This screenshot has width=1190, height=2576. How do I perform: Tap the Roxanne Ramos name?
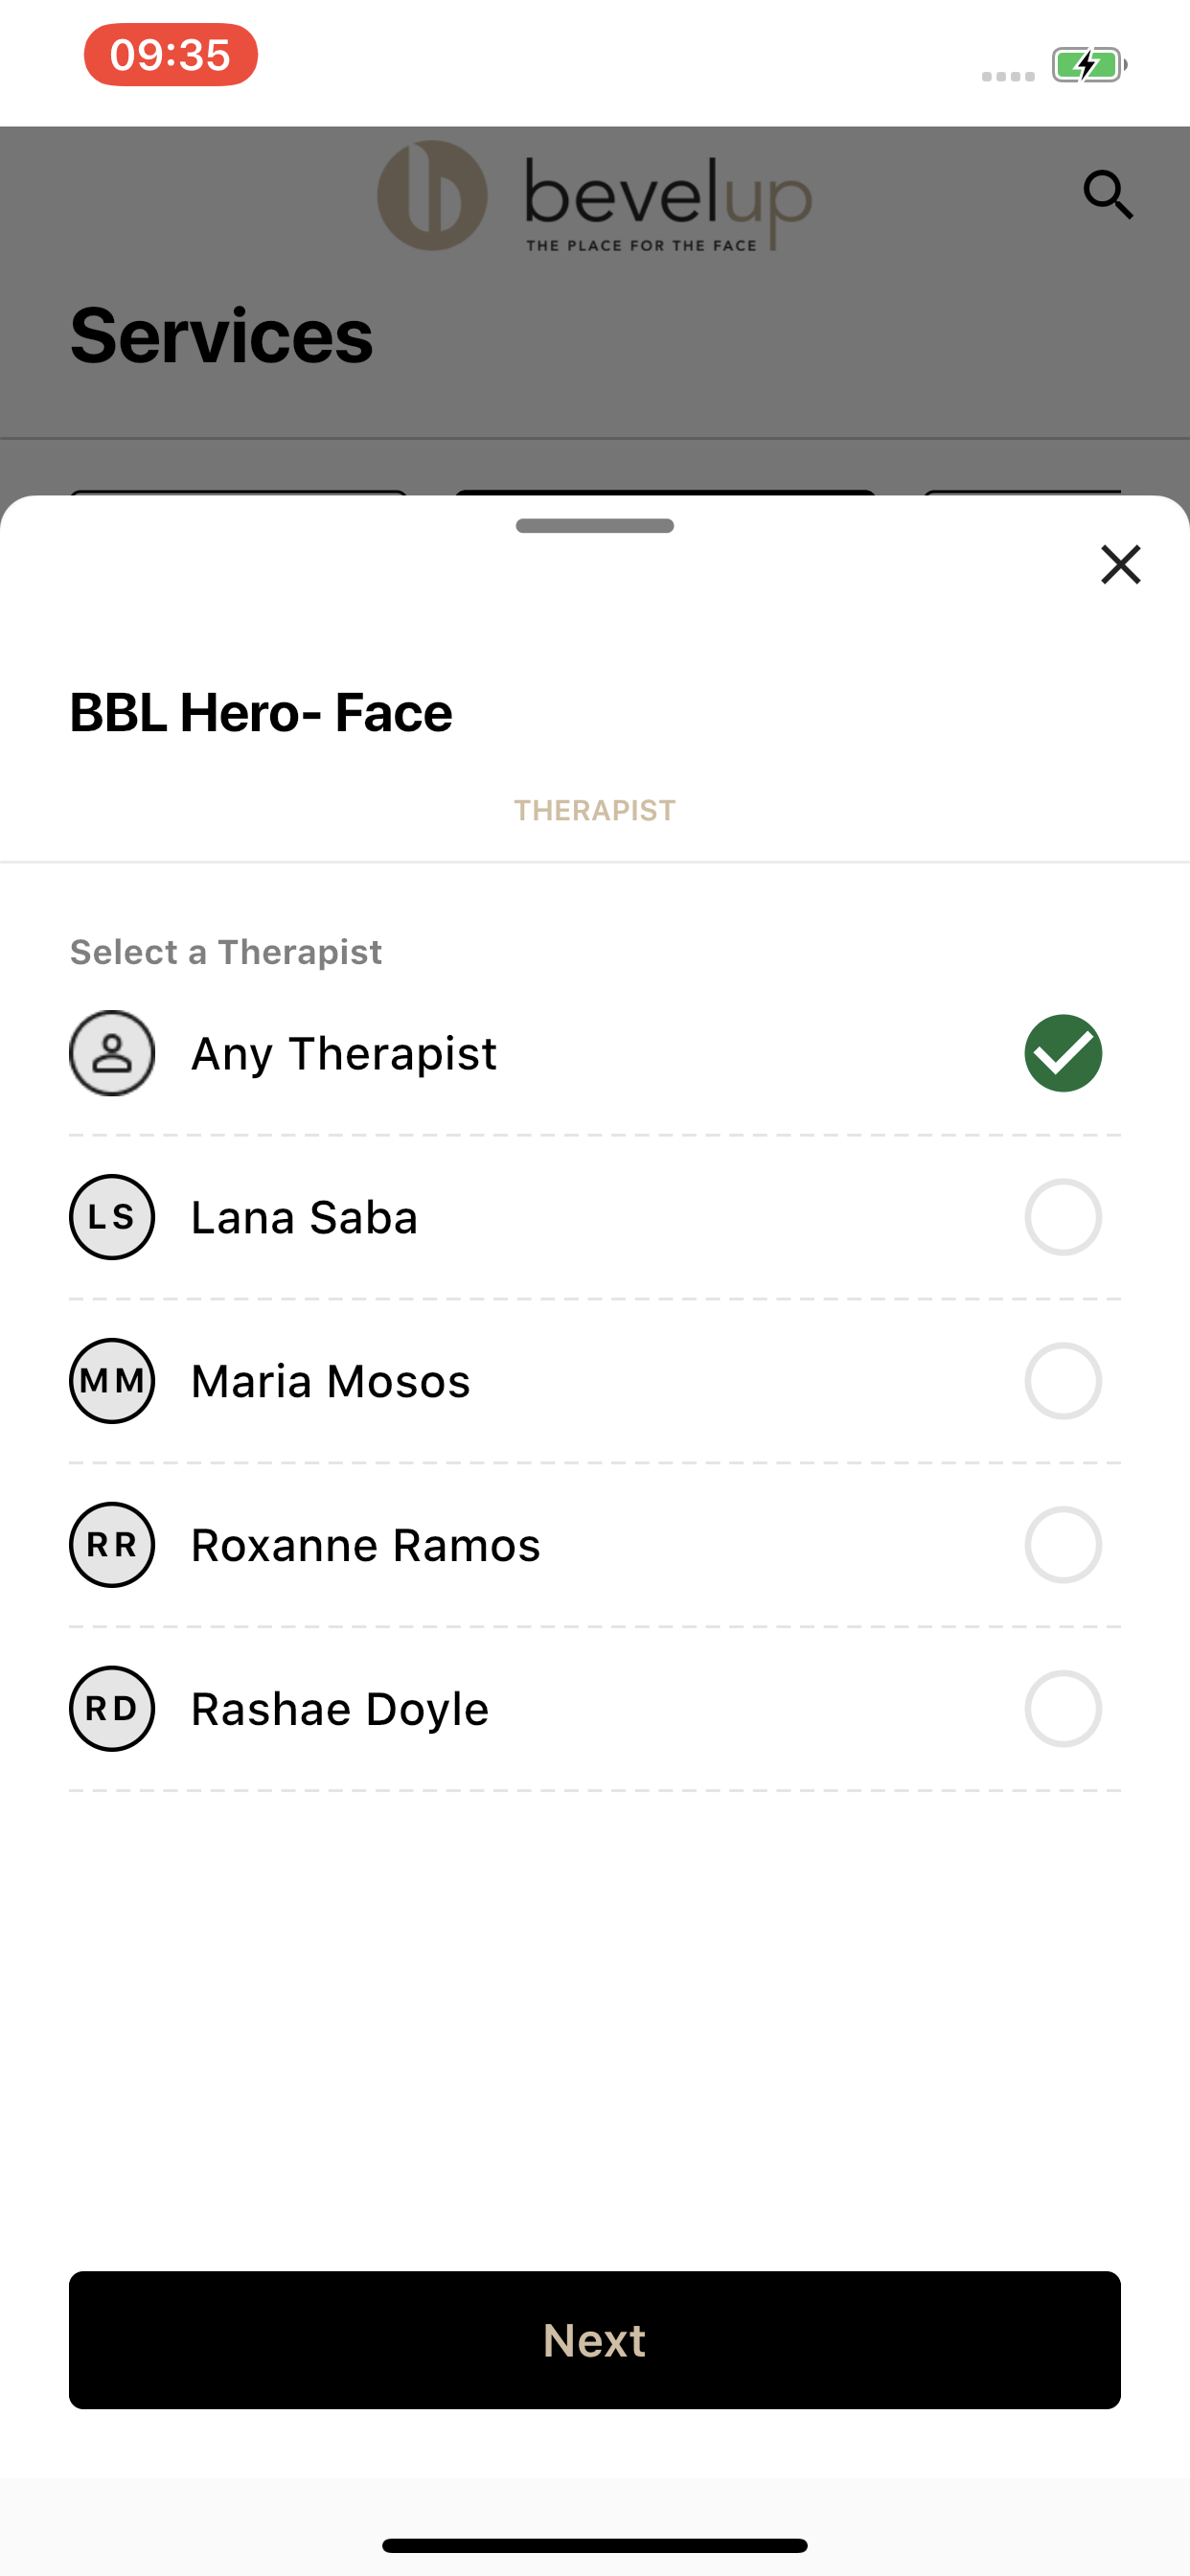(x=366, y=1545)
